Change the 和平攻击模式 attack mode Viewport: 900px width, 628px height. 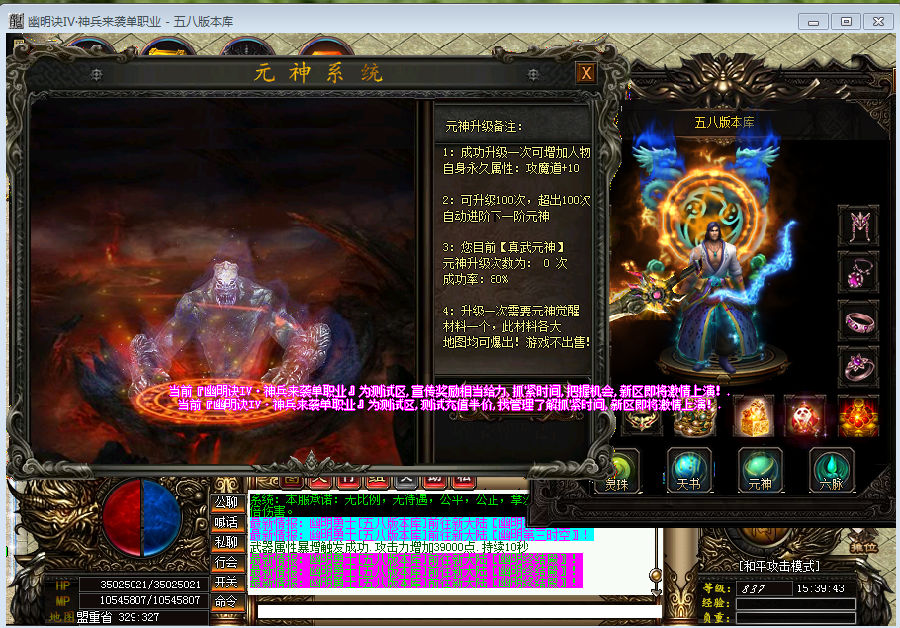coord(779,566)
